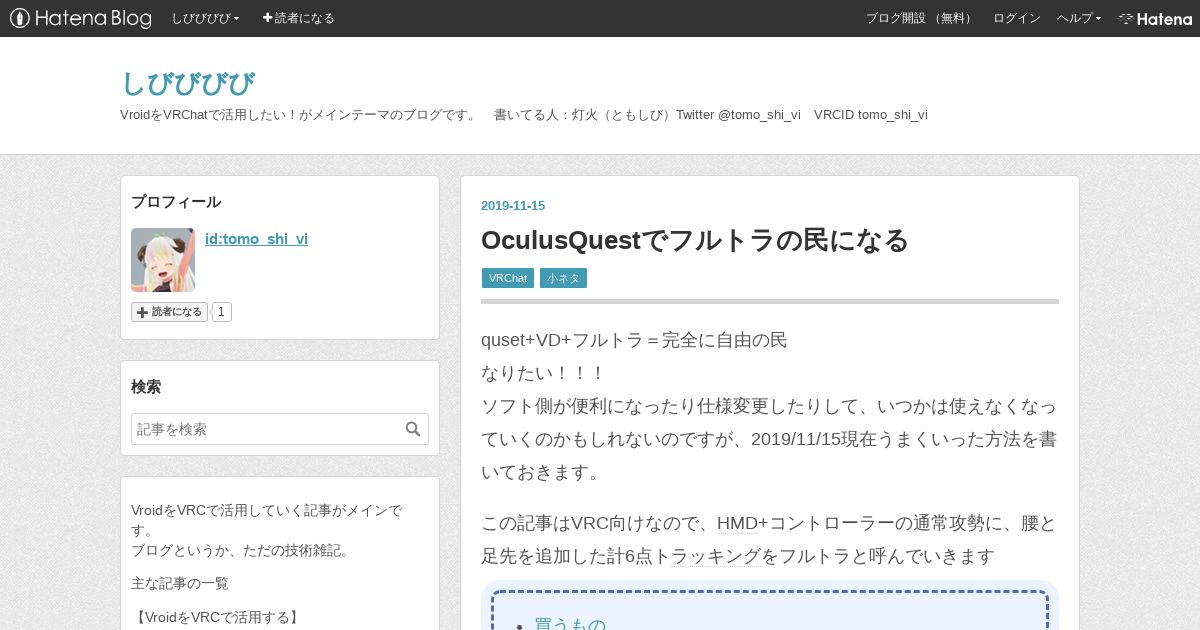
Task: Open the しびびび blog dropdown menu
Action: coord(205,18)
